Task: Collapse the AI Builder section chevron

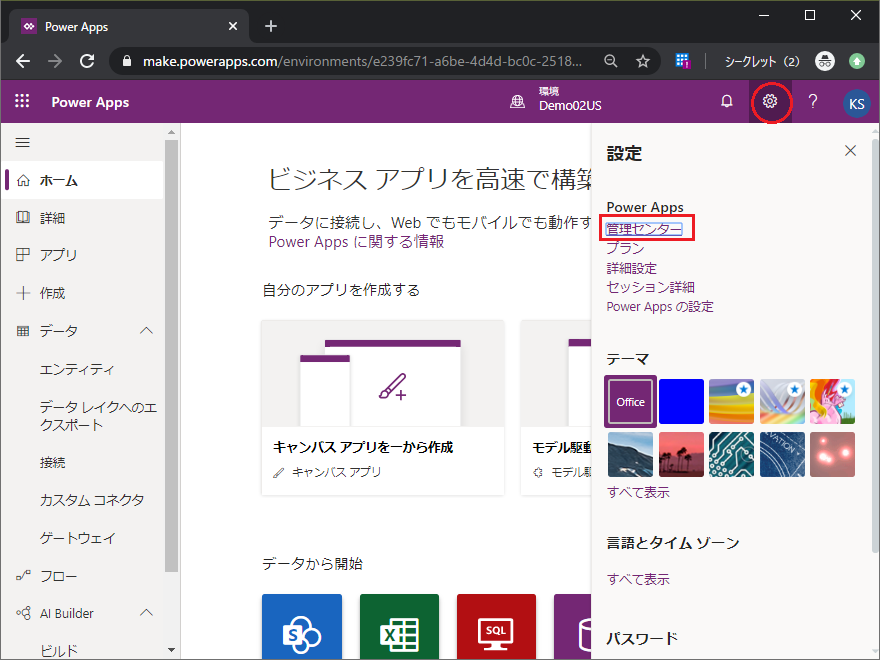Action: click(x=146, y=613)
